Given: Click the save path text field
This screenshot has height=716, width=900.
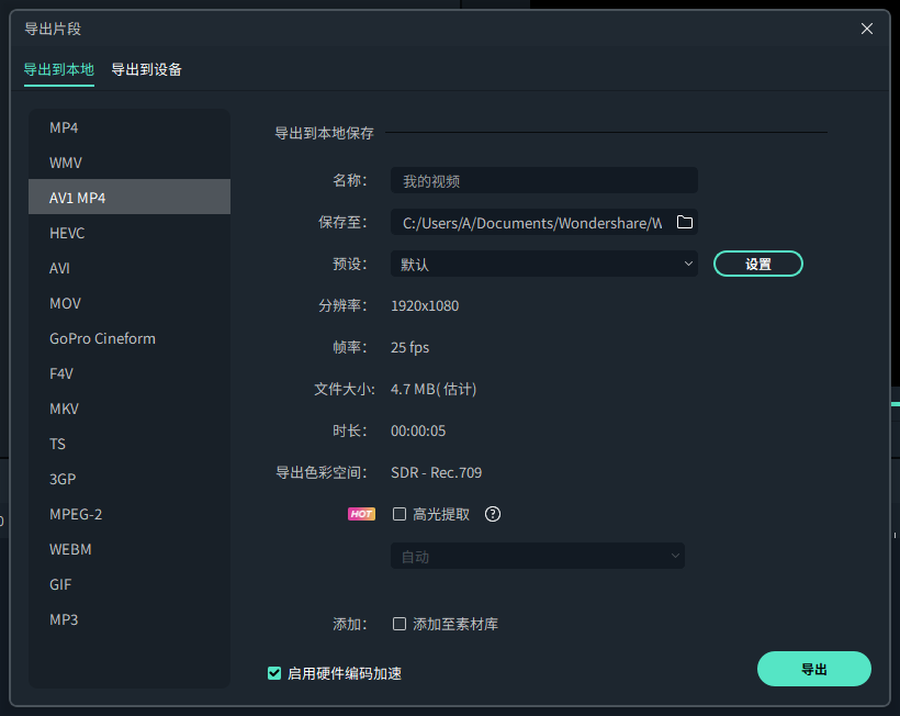Looking at the screenshot, I should coord(530,223).
